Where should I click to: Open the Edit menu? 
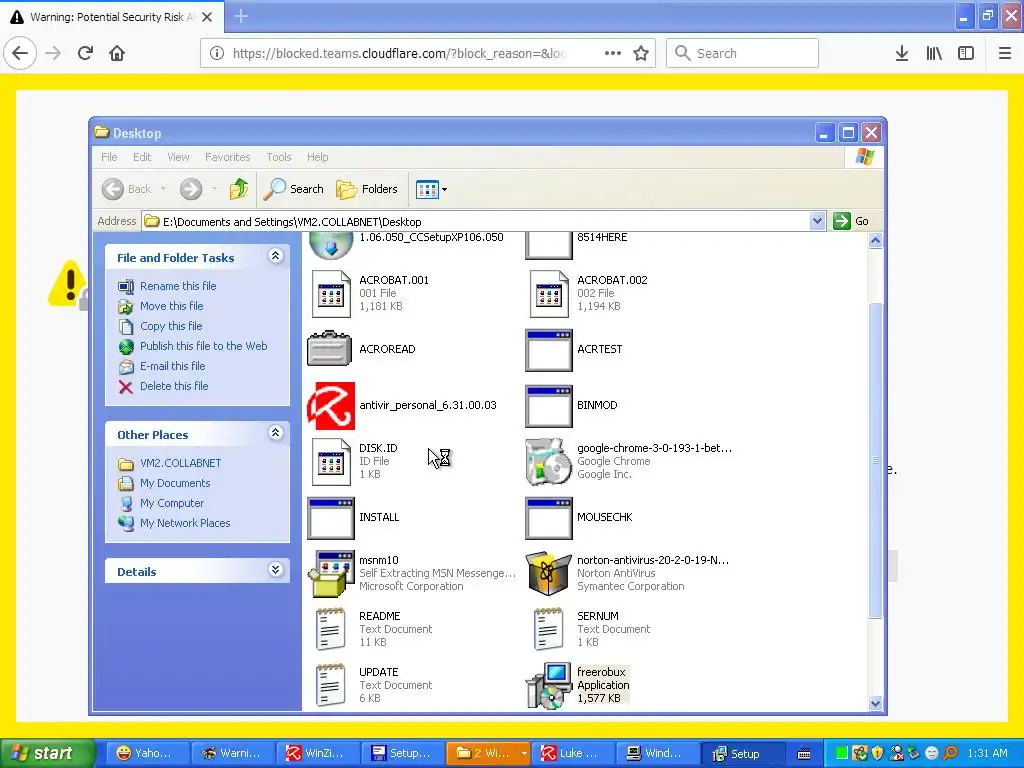click(142, 157)
